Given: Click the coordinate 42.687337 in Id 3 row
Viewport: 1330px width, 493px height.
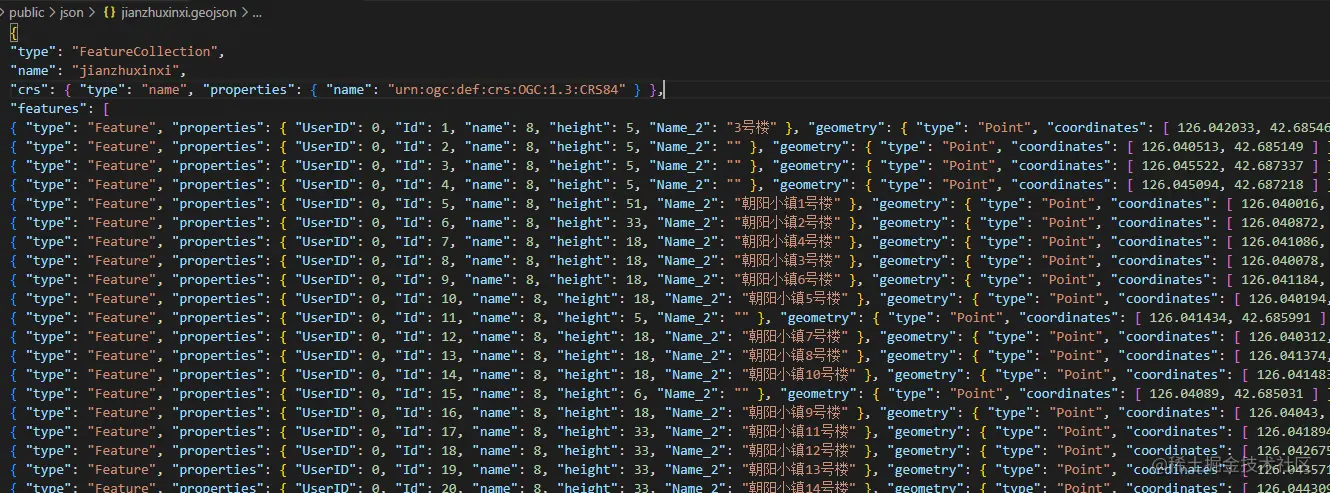Looking at the screenshot, I should tap(1270, 165).
